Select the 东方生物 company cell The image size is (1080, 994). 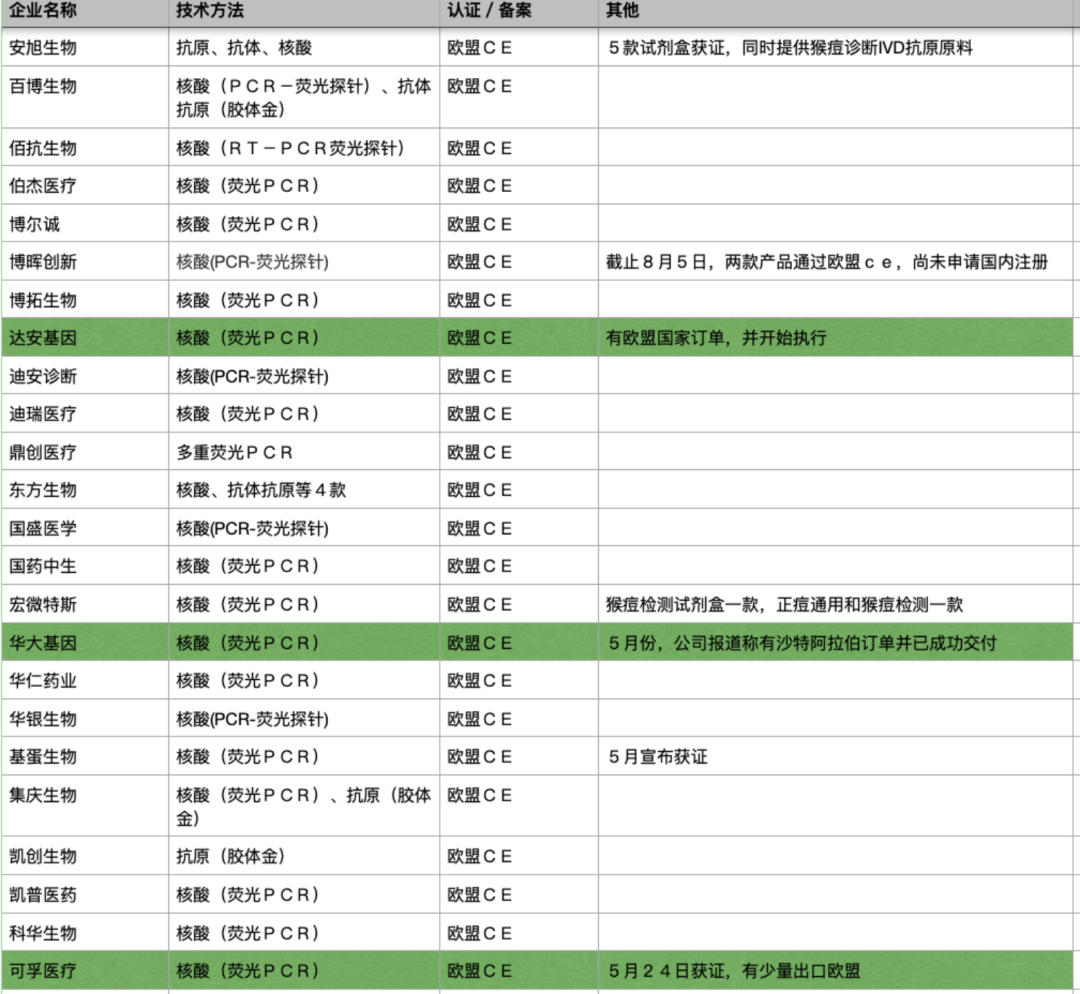85,490
